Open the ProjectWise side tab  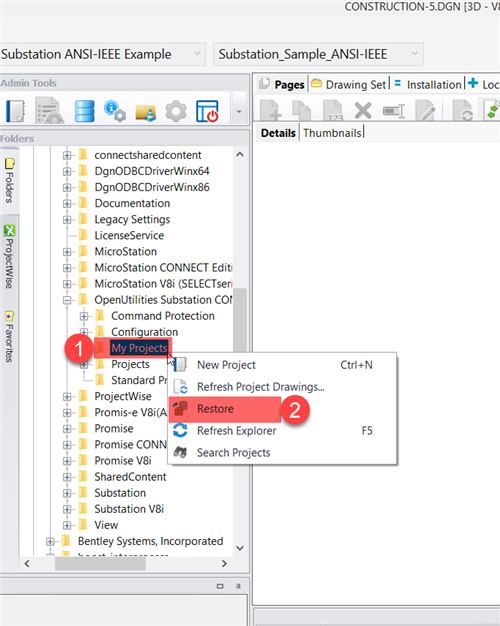[x=9, y=256]
